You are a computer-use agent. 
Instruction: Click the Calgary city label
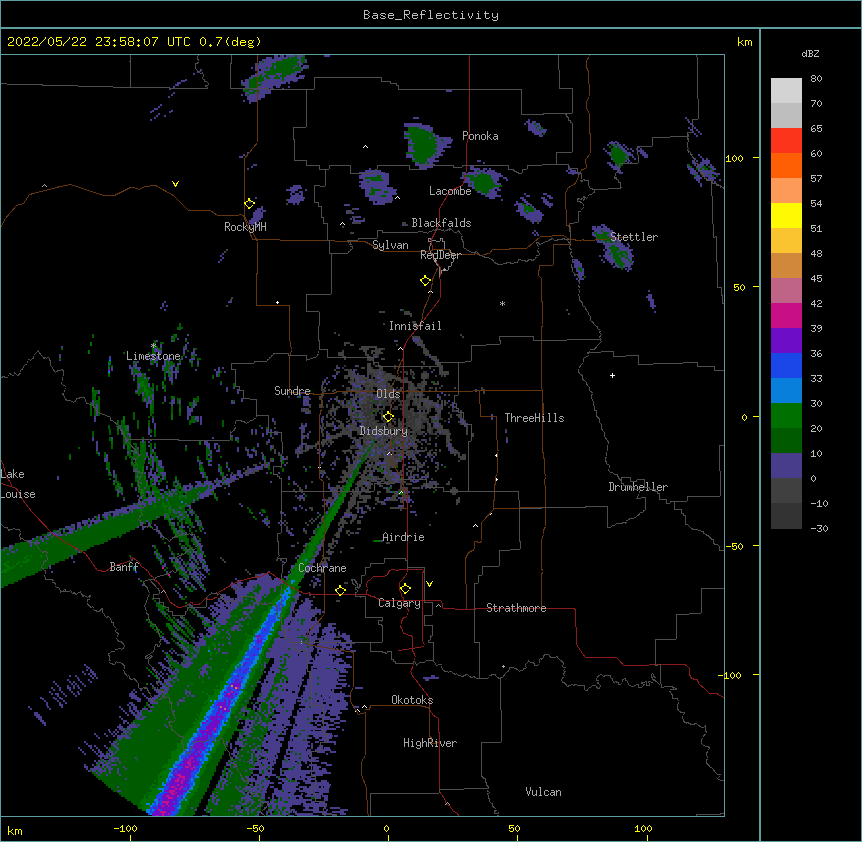[399, 603]
